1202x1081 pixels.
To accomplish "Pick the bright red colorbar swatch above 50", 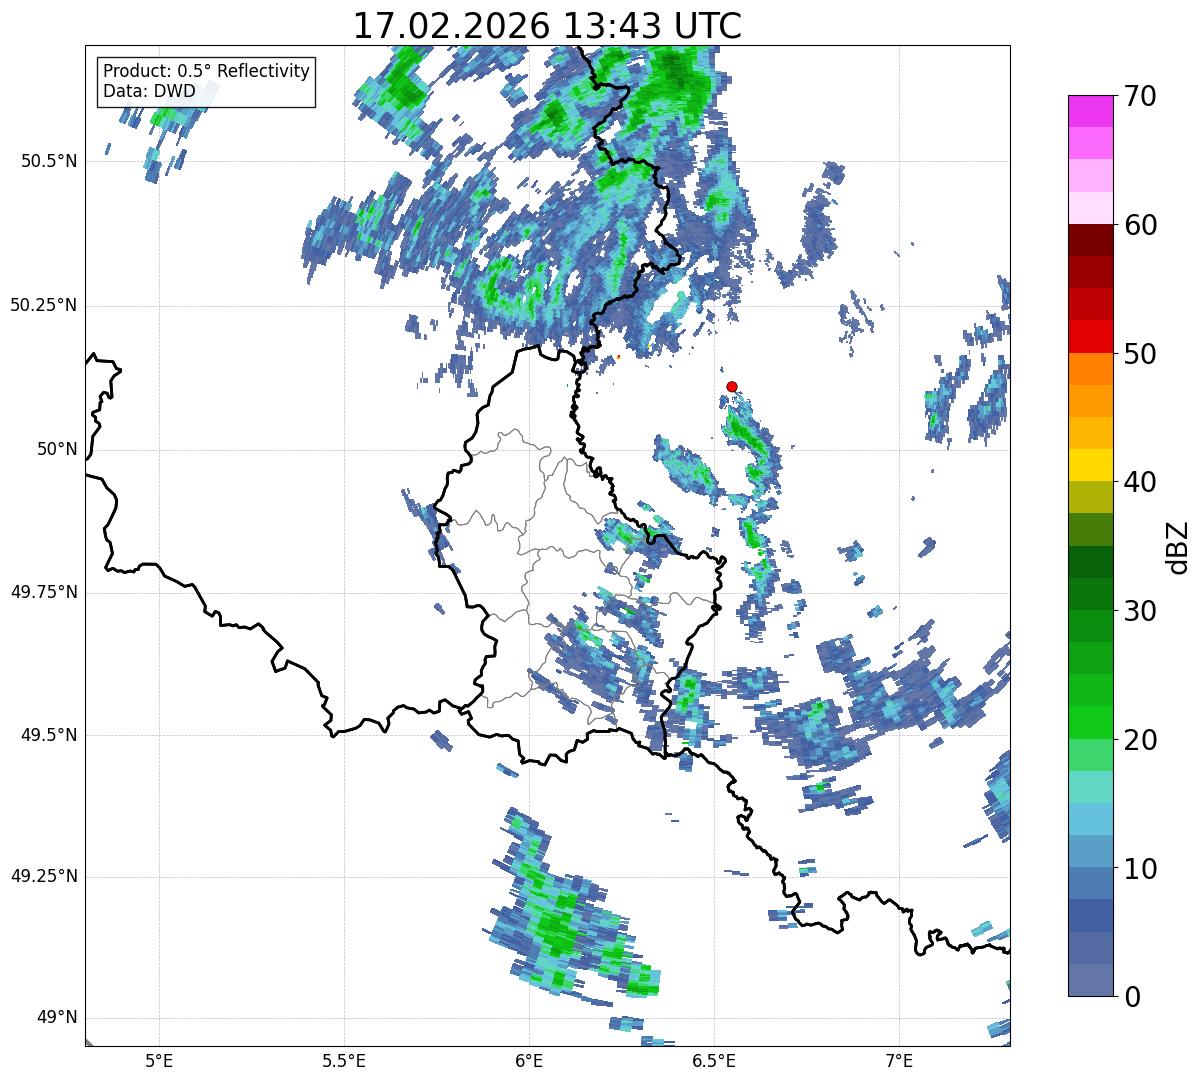I will click(x=1091, y=337).
